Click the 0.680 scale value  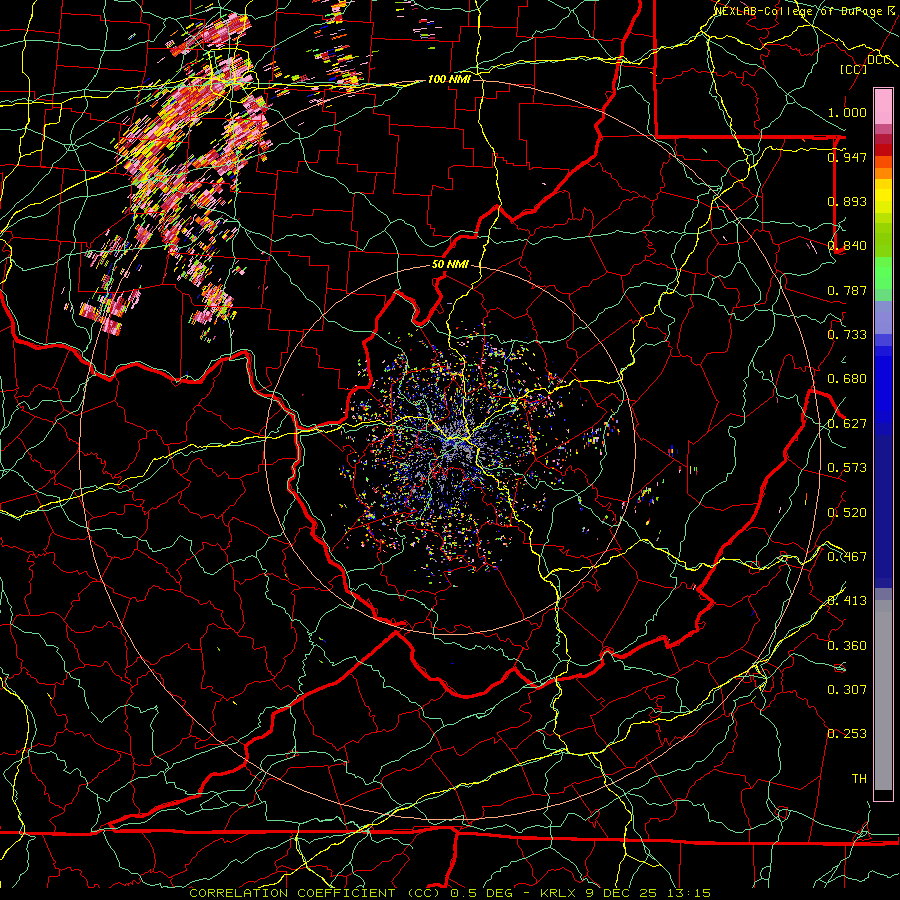(847, 379)
